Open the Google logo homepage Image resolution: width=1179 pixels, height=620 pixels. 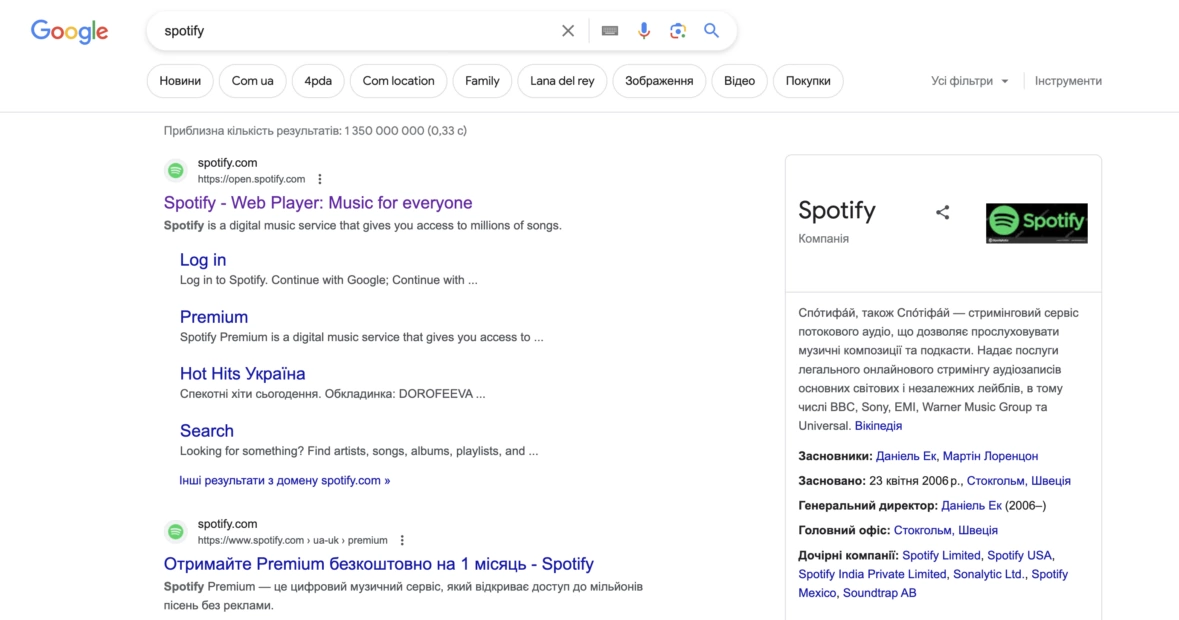pos(69,31)
